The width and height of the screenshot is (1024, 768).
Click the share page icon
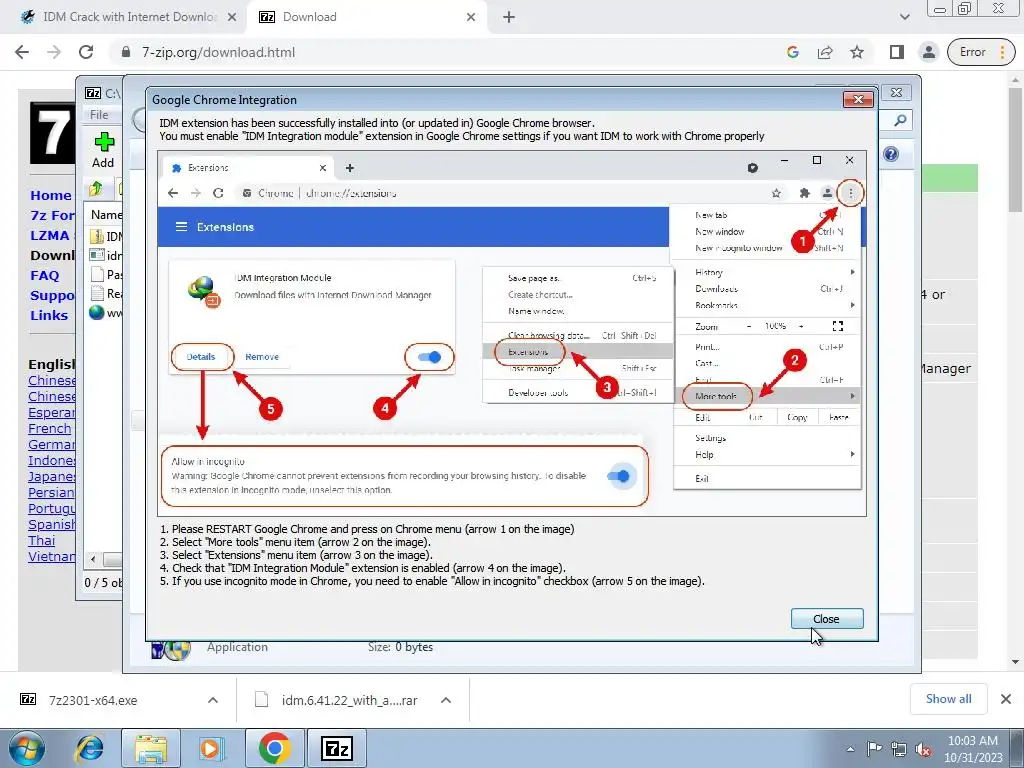point(825,52)
